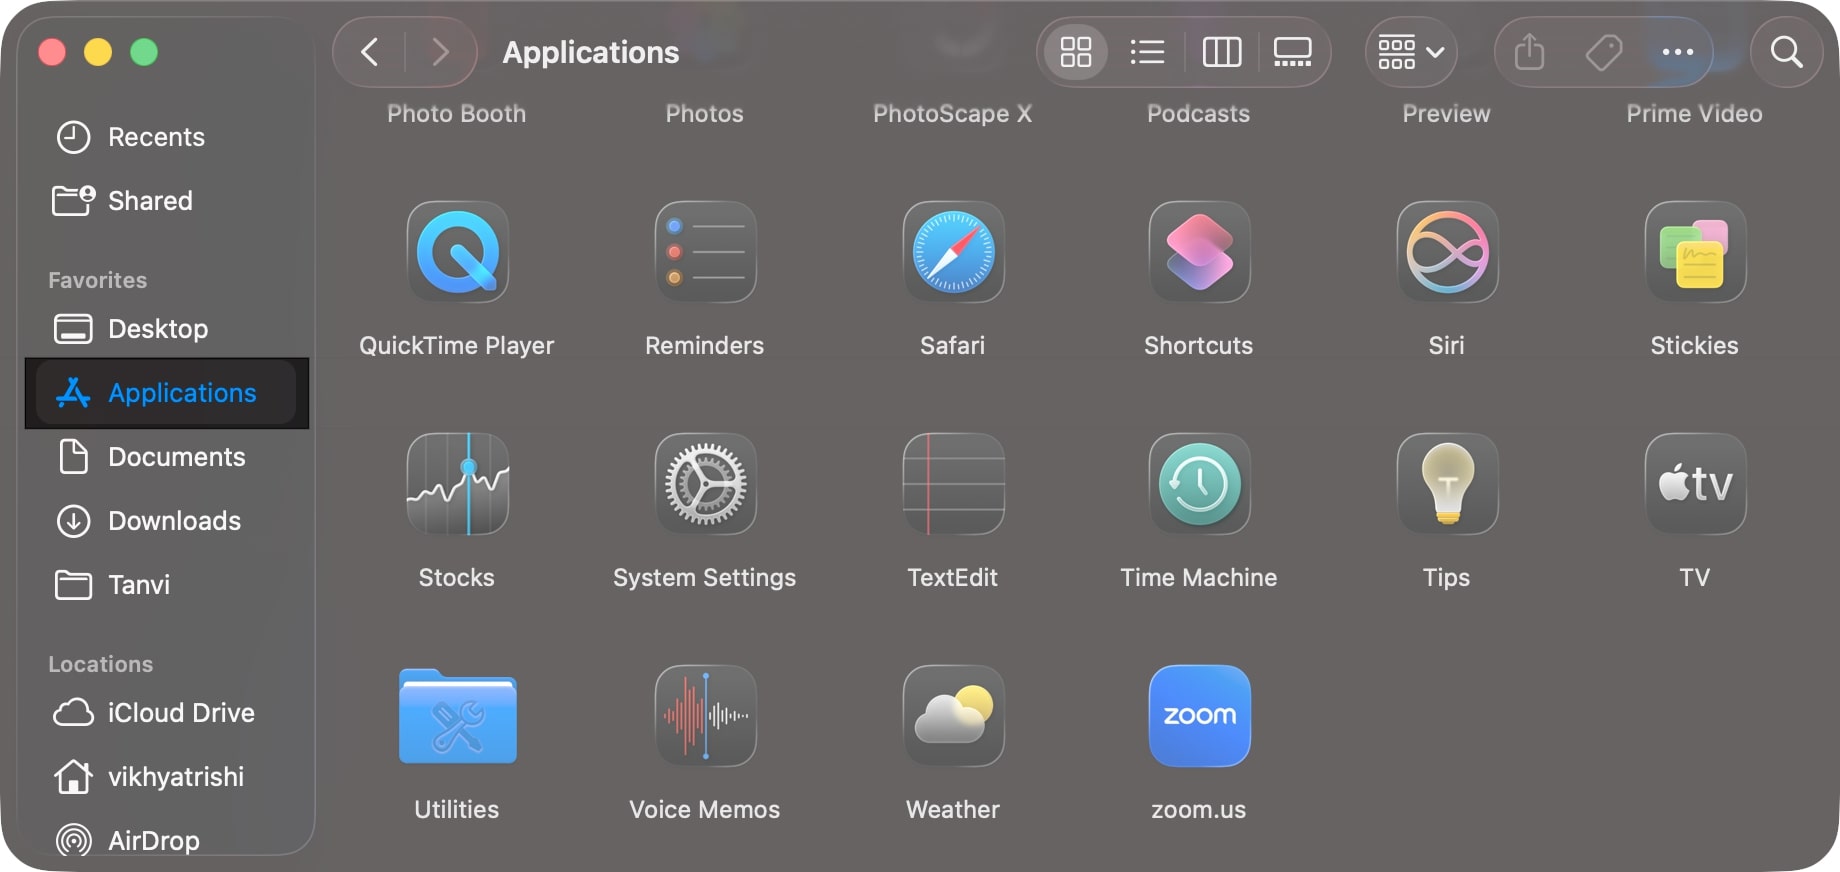Open System Settings gear icon
1840x872 pixels.
(x=705, y=484)
